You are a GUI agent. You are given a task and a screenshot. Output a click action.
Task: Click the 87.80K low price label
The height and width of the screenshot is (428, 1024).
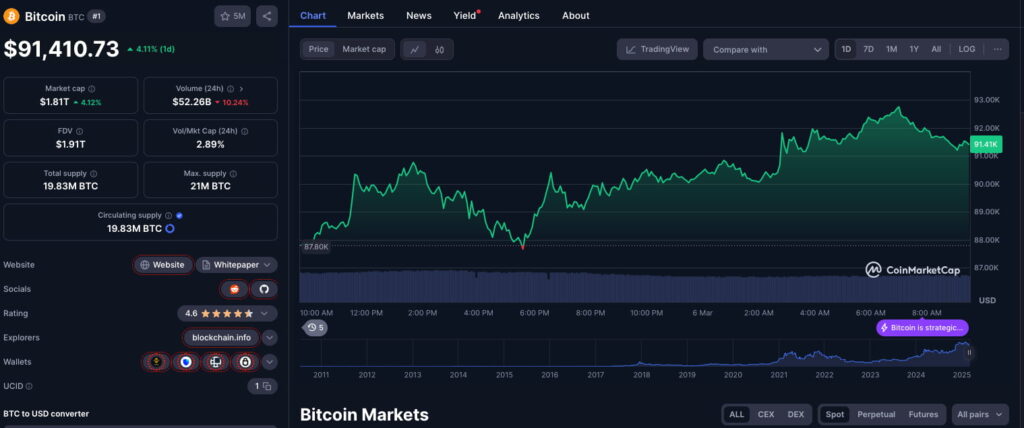pyautogui.click(x=316, y=246)
